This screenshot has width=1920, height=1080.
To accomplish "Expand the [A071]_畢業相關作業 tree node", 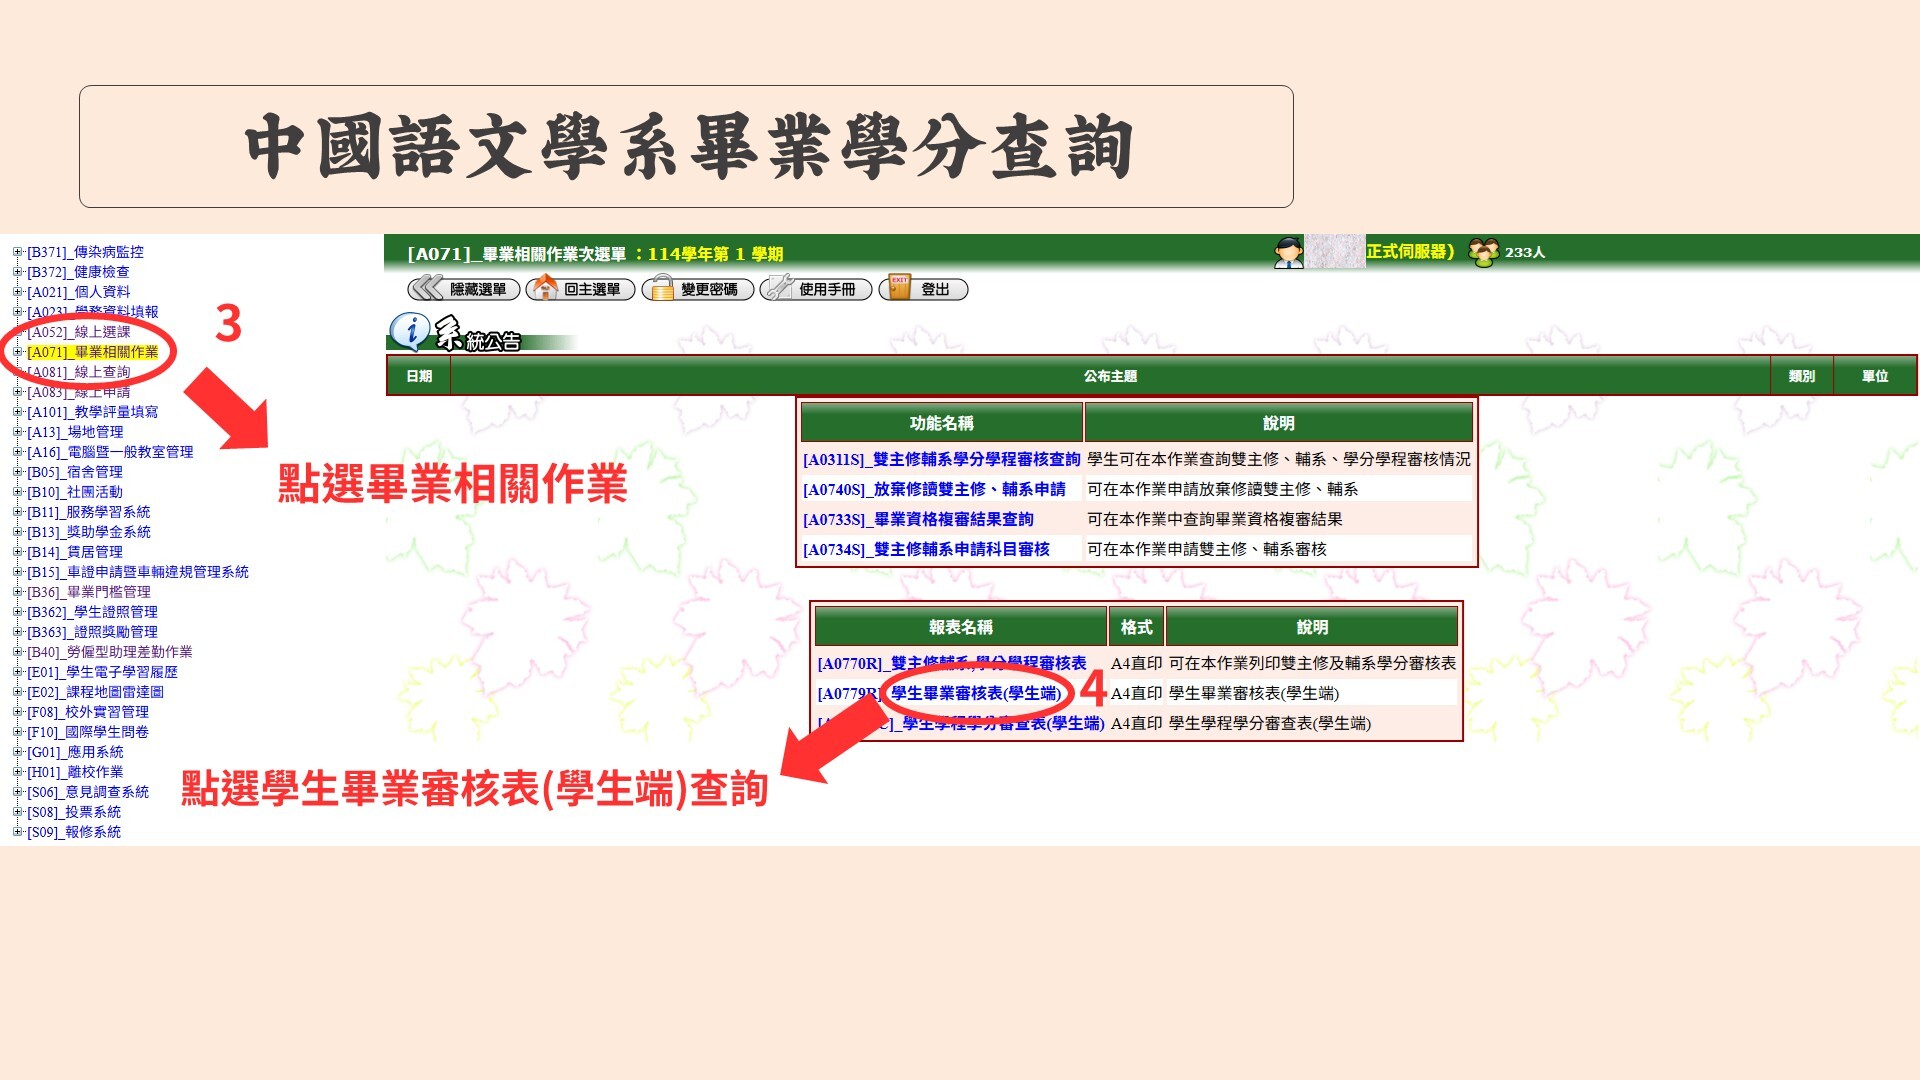I will point(17,351).
